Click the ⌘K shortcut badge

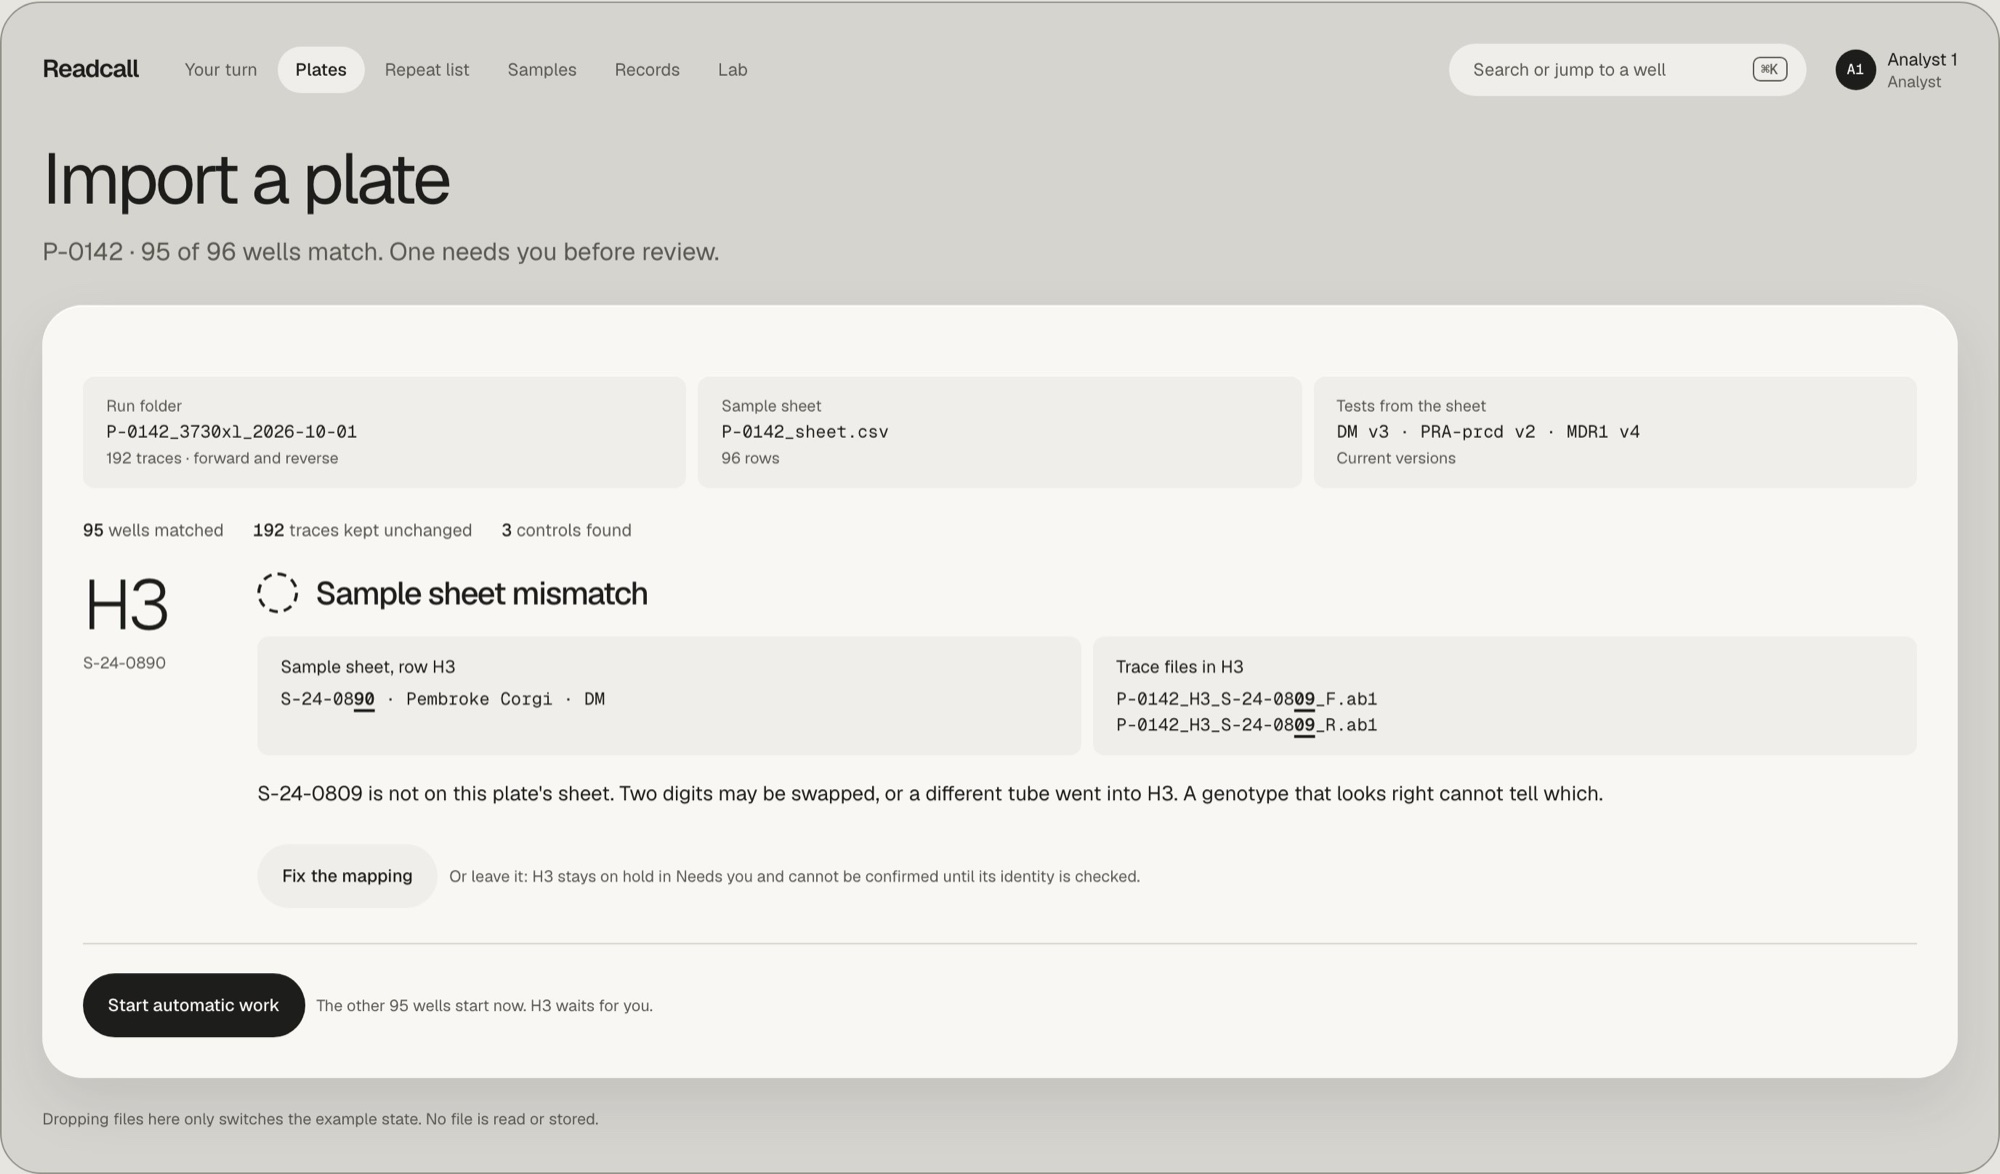coord(1769,69)
